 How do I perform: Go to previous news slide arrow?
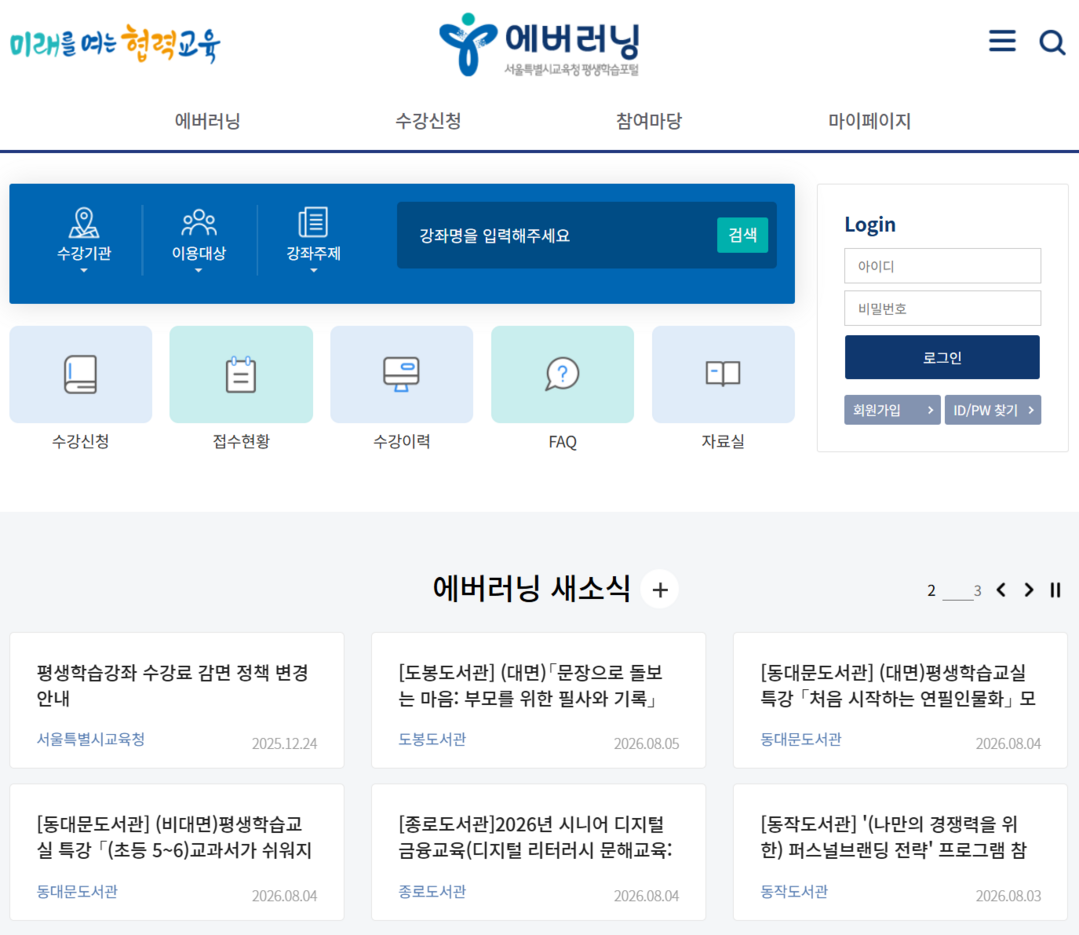pyautogui.click(x=1001, y=590)
